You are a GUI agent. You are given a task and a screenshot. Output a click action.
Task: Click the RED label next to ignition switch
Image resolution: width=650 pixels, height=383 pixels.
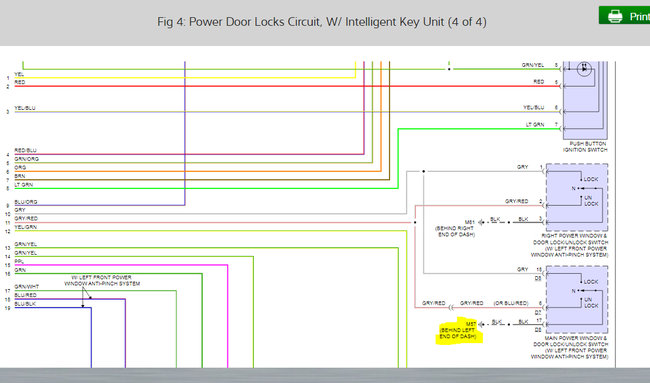538,82
